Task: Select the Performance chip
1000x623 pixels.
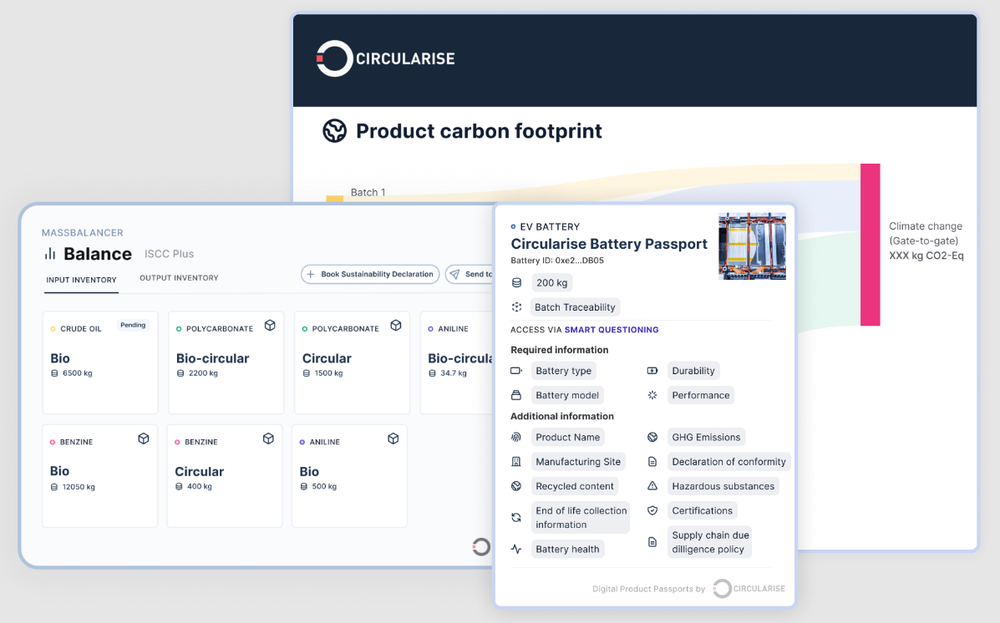Action: (700, 395)
